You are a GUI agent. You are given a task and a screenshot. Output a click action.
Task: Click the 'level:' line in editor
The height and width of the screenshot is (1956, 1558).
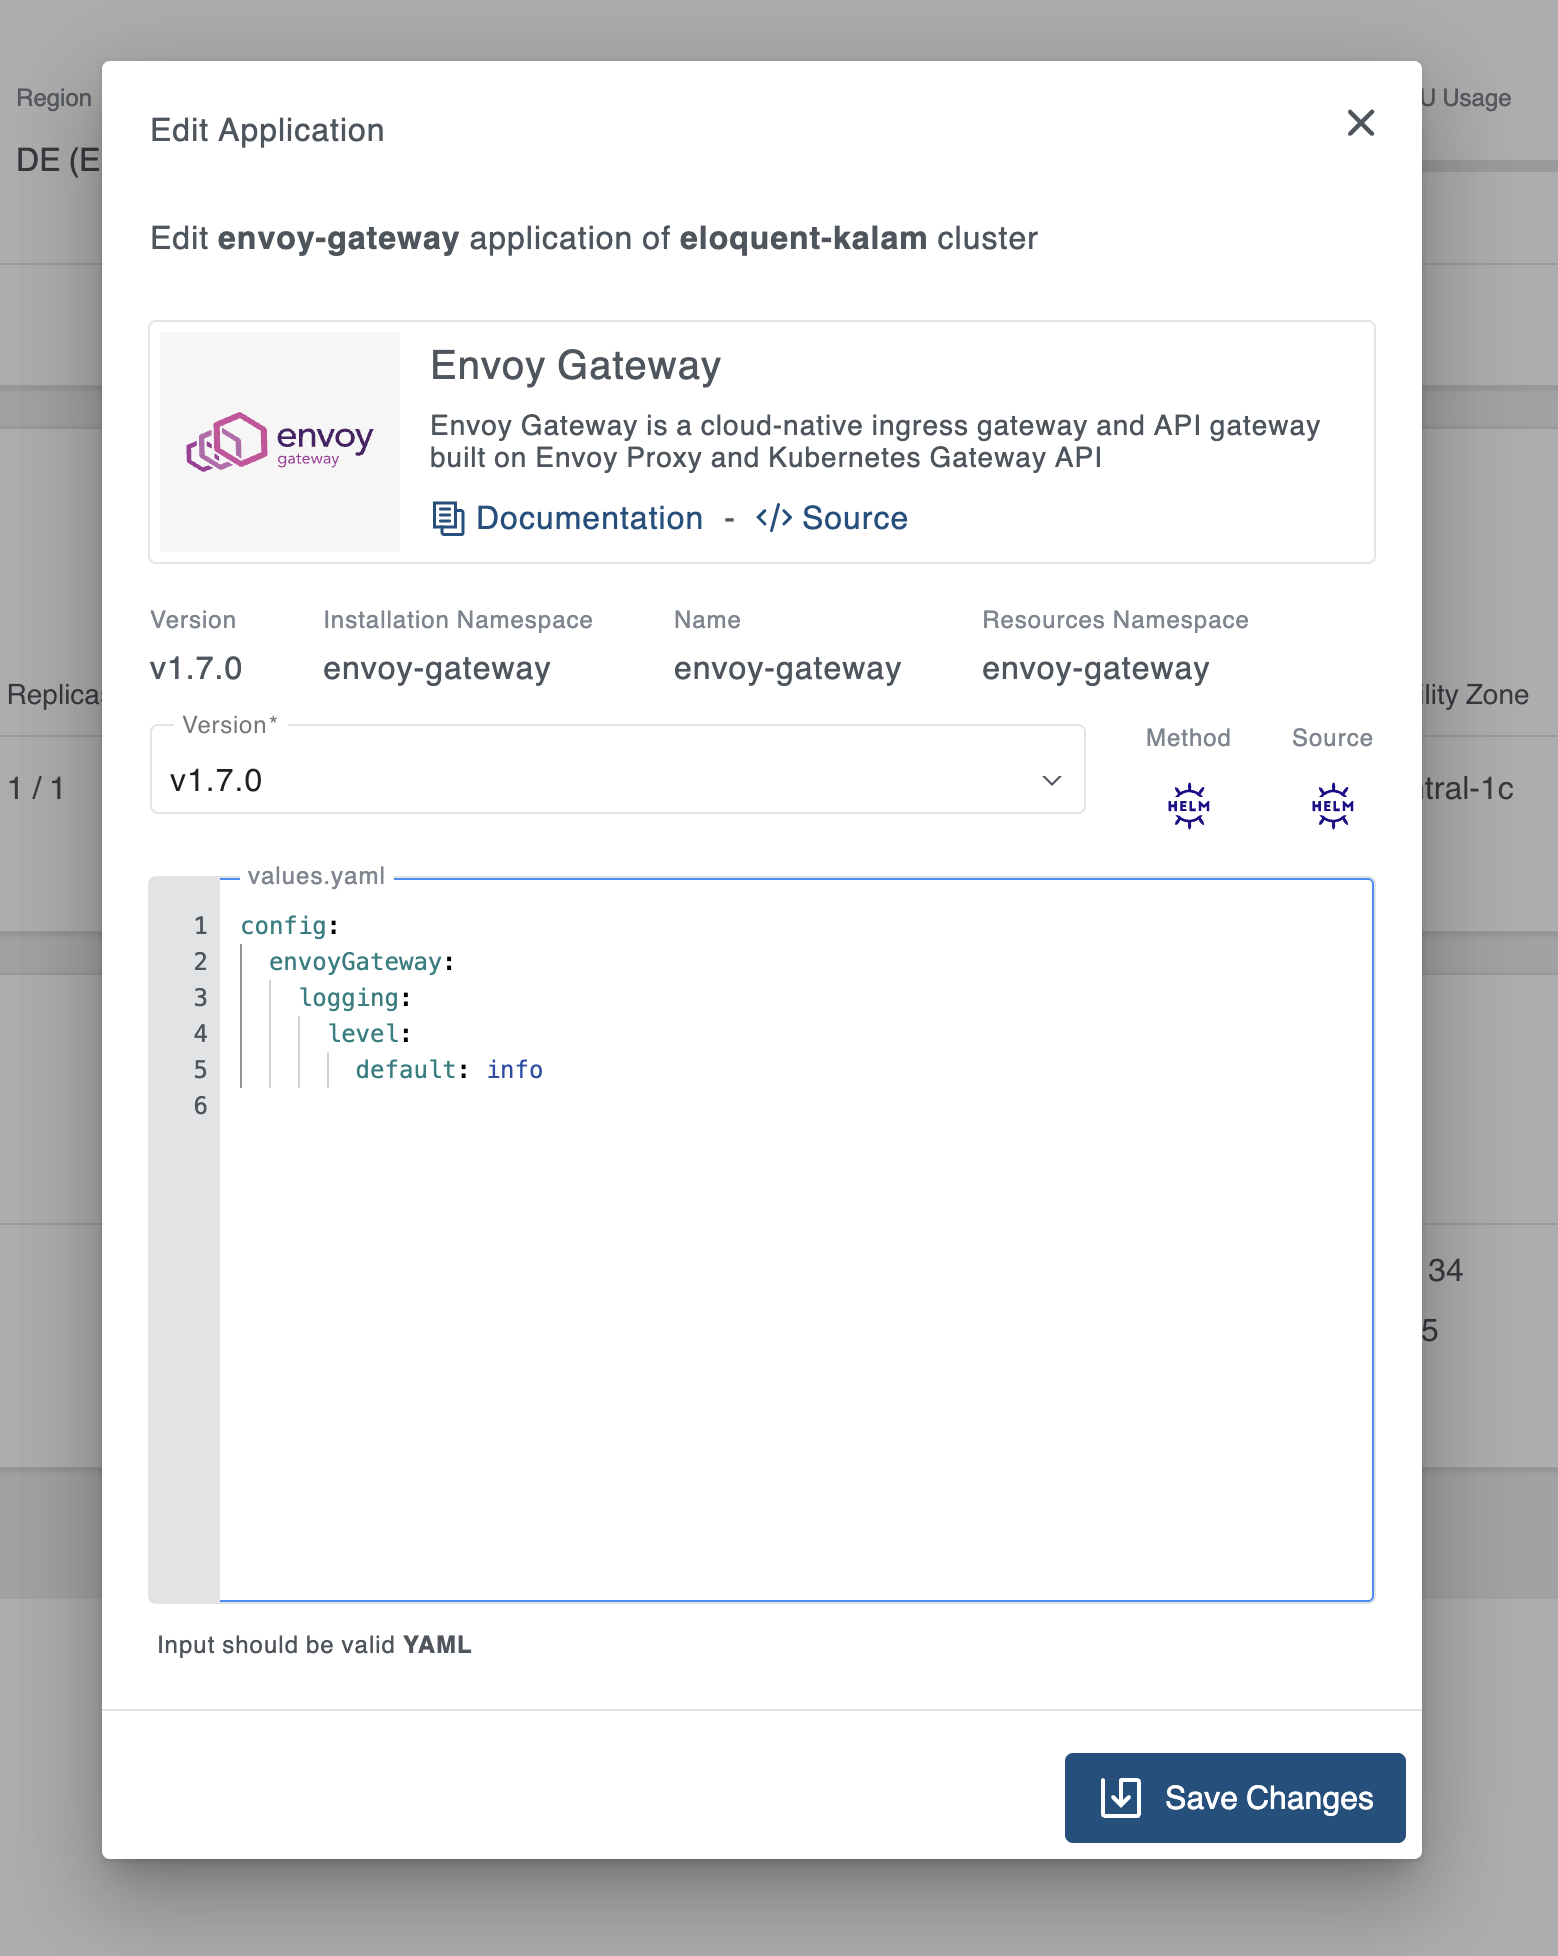[370, 1034]
